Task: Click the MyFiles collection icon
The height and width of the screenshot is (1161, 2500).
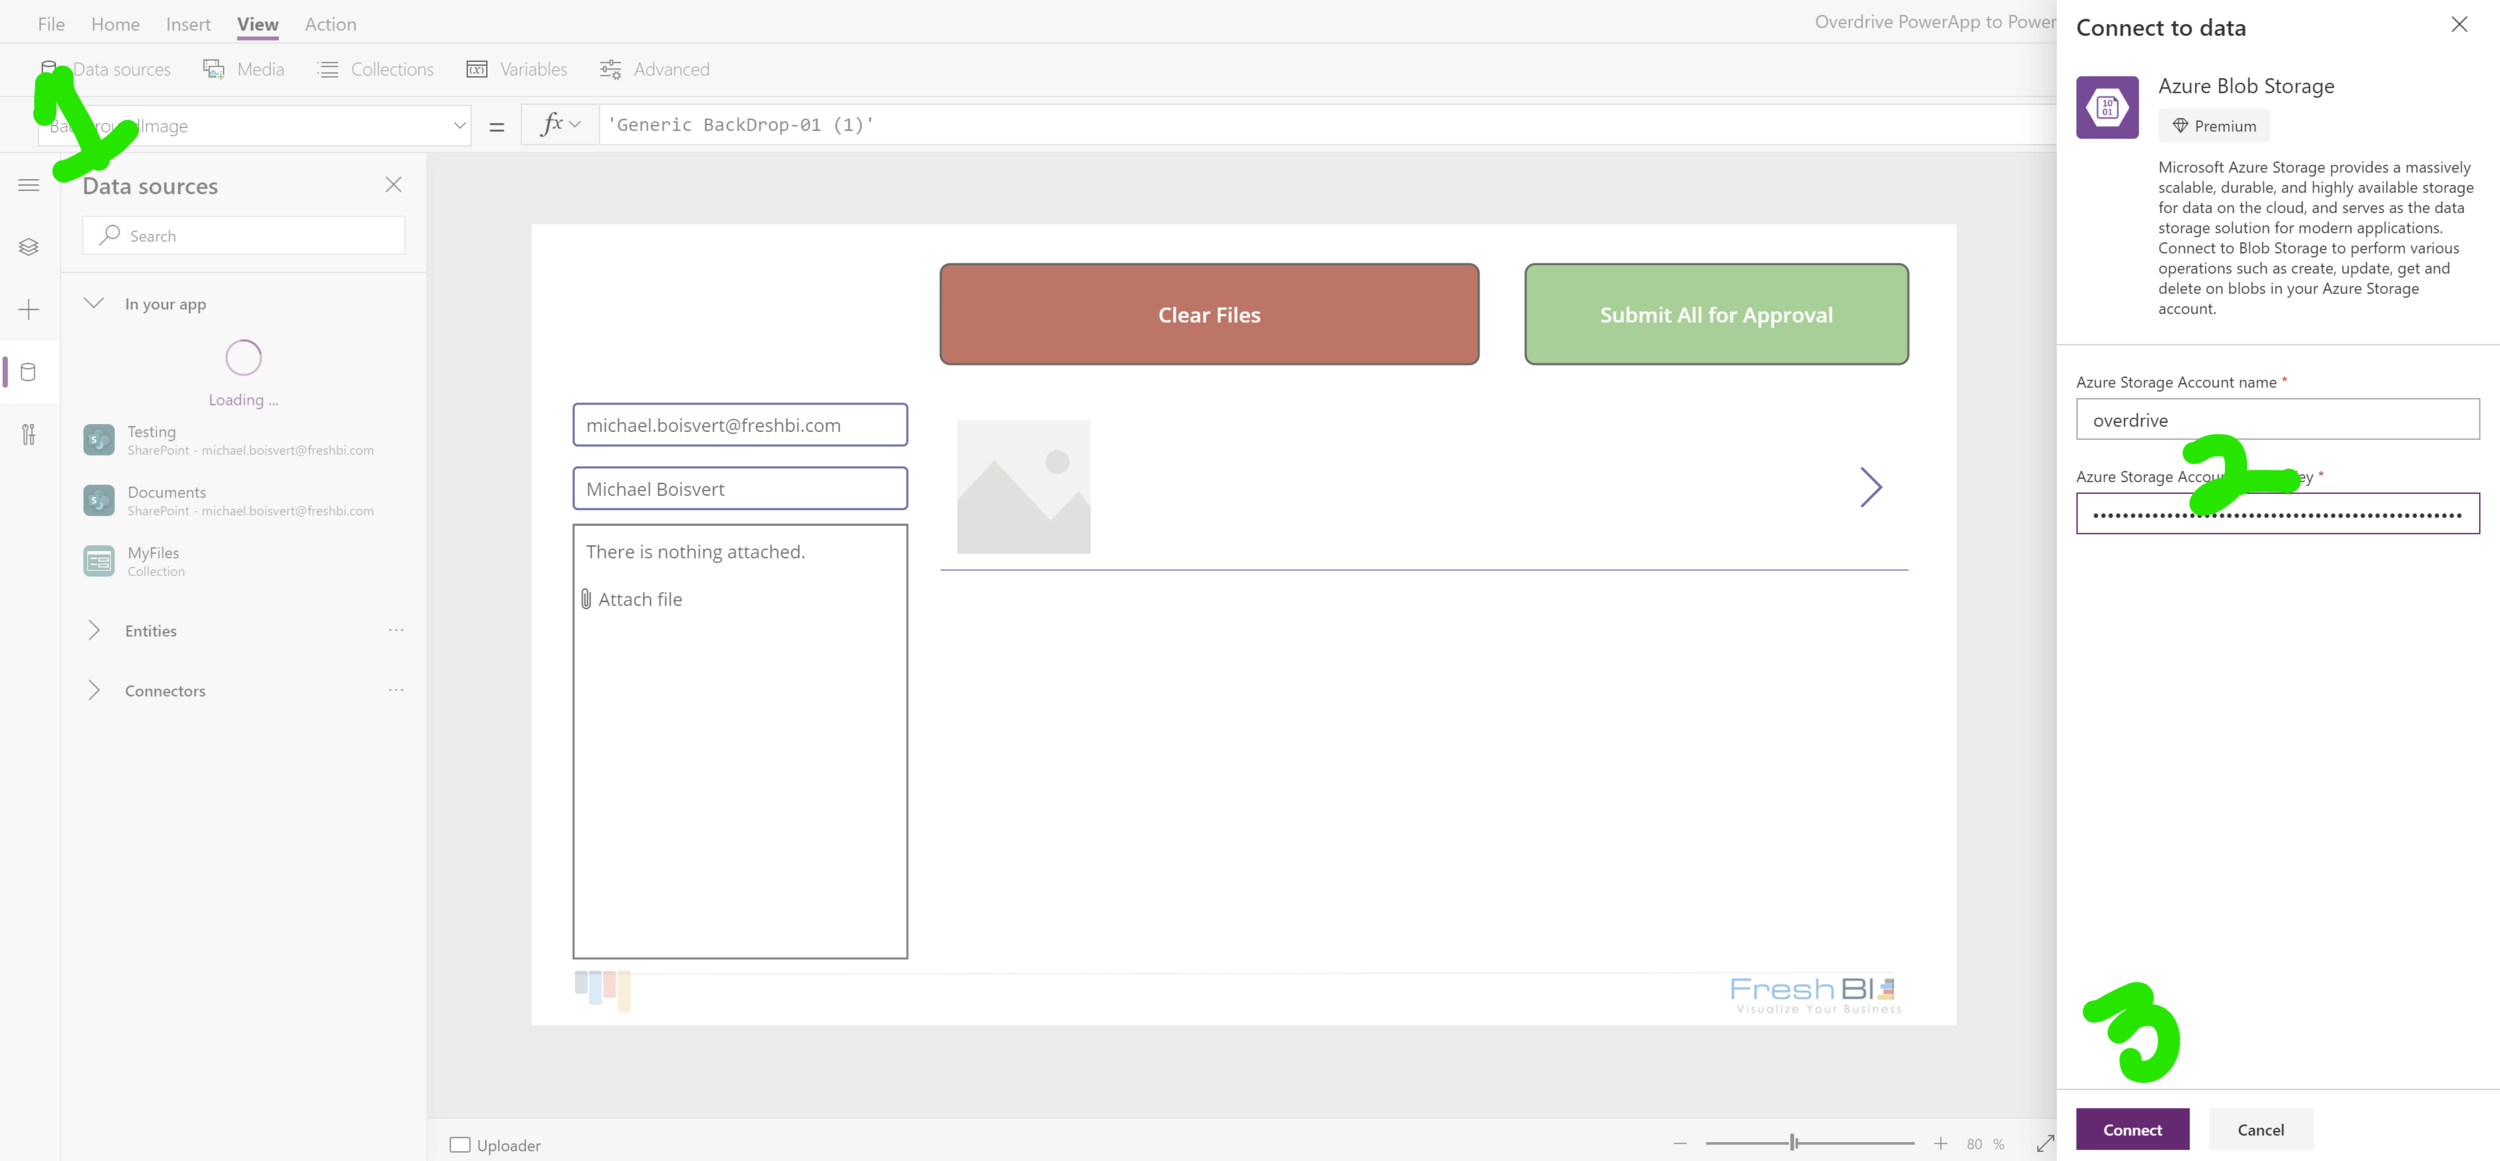Action: coord(99,561)
